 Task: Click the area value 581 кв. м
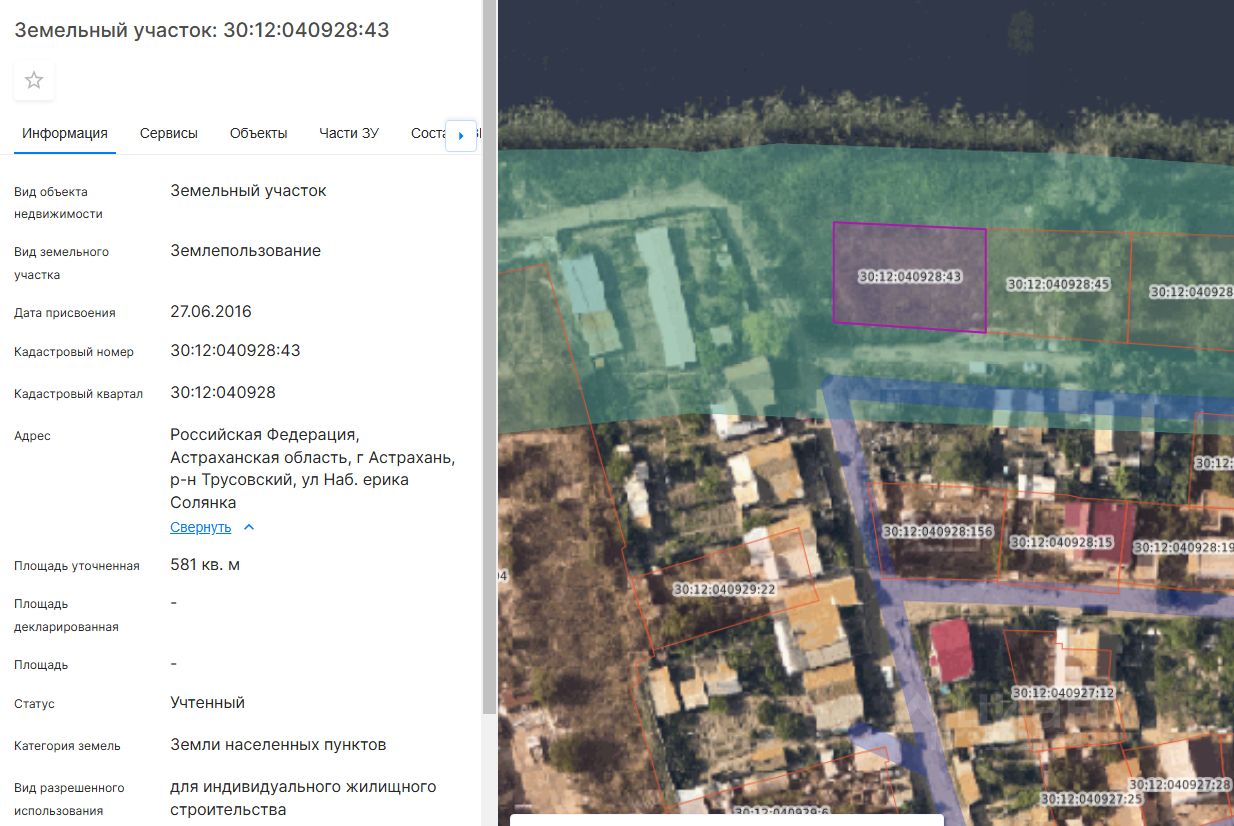205,565
